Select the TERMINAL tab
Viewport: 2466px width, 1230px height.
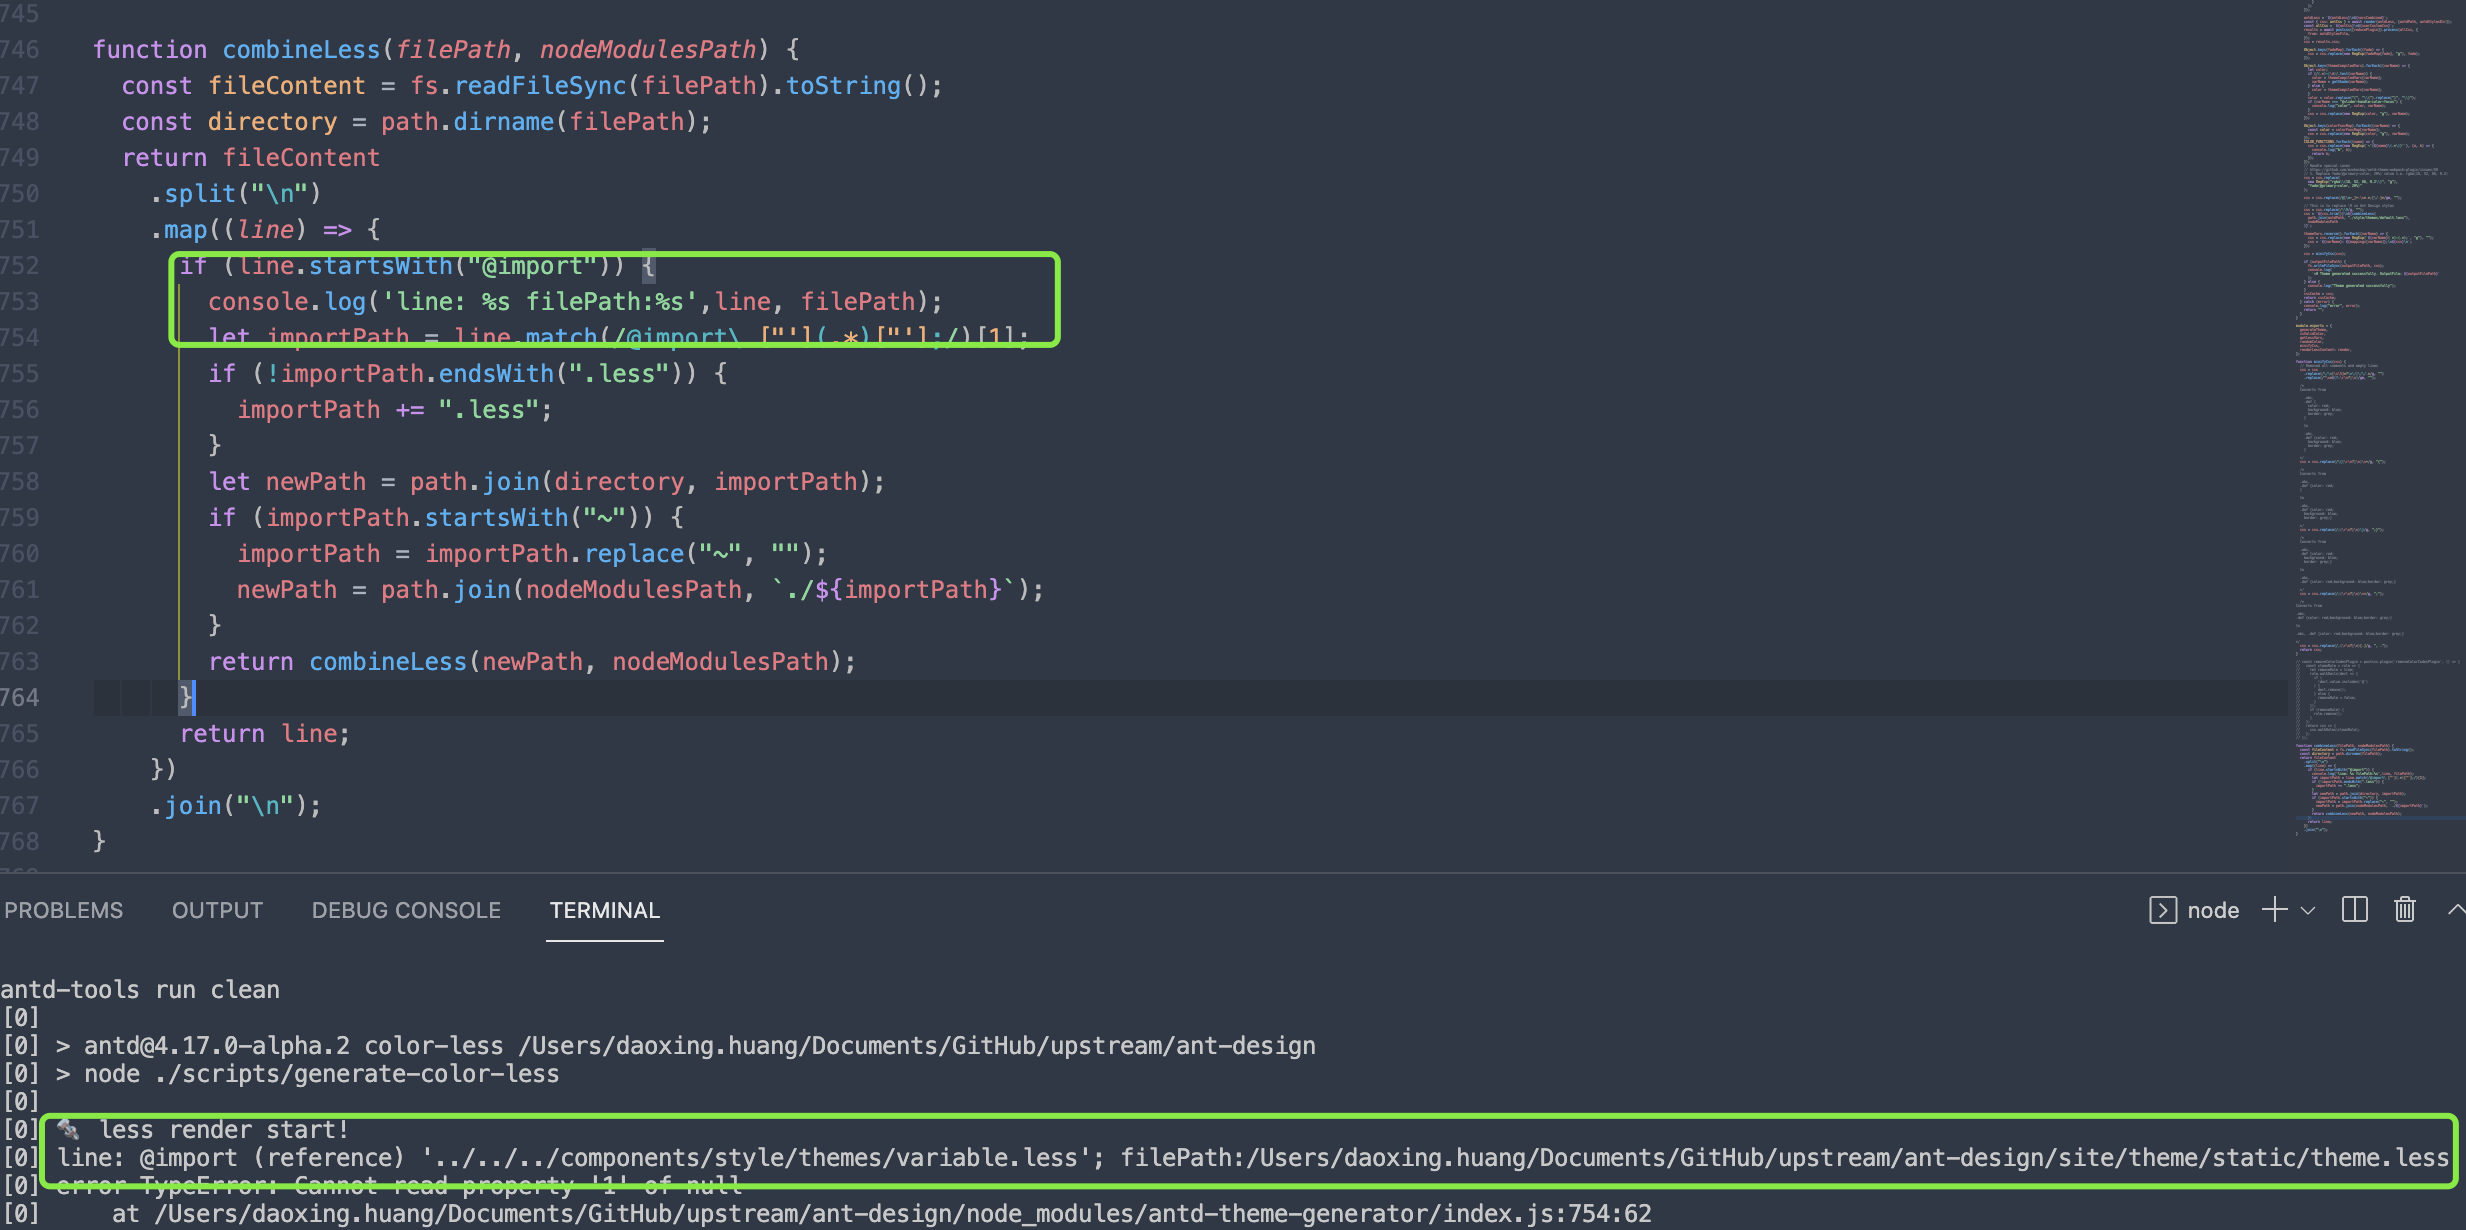(x=604, y=910)
